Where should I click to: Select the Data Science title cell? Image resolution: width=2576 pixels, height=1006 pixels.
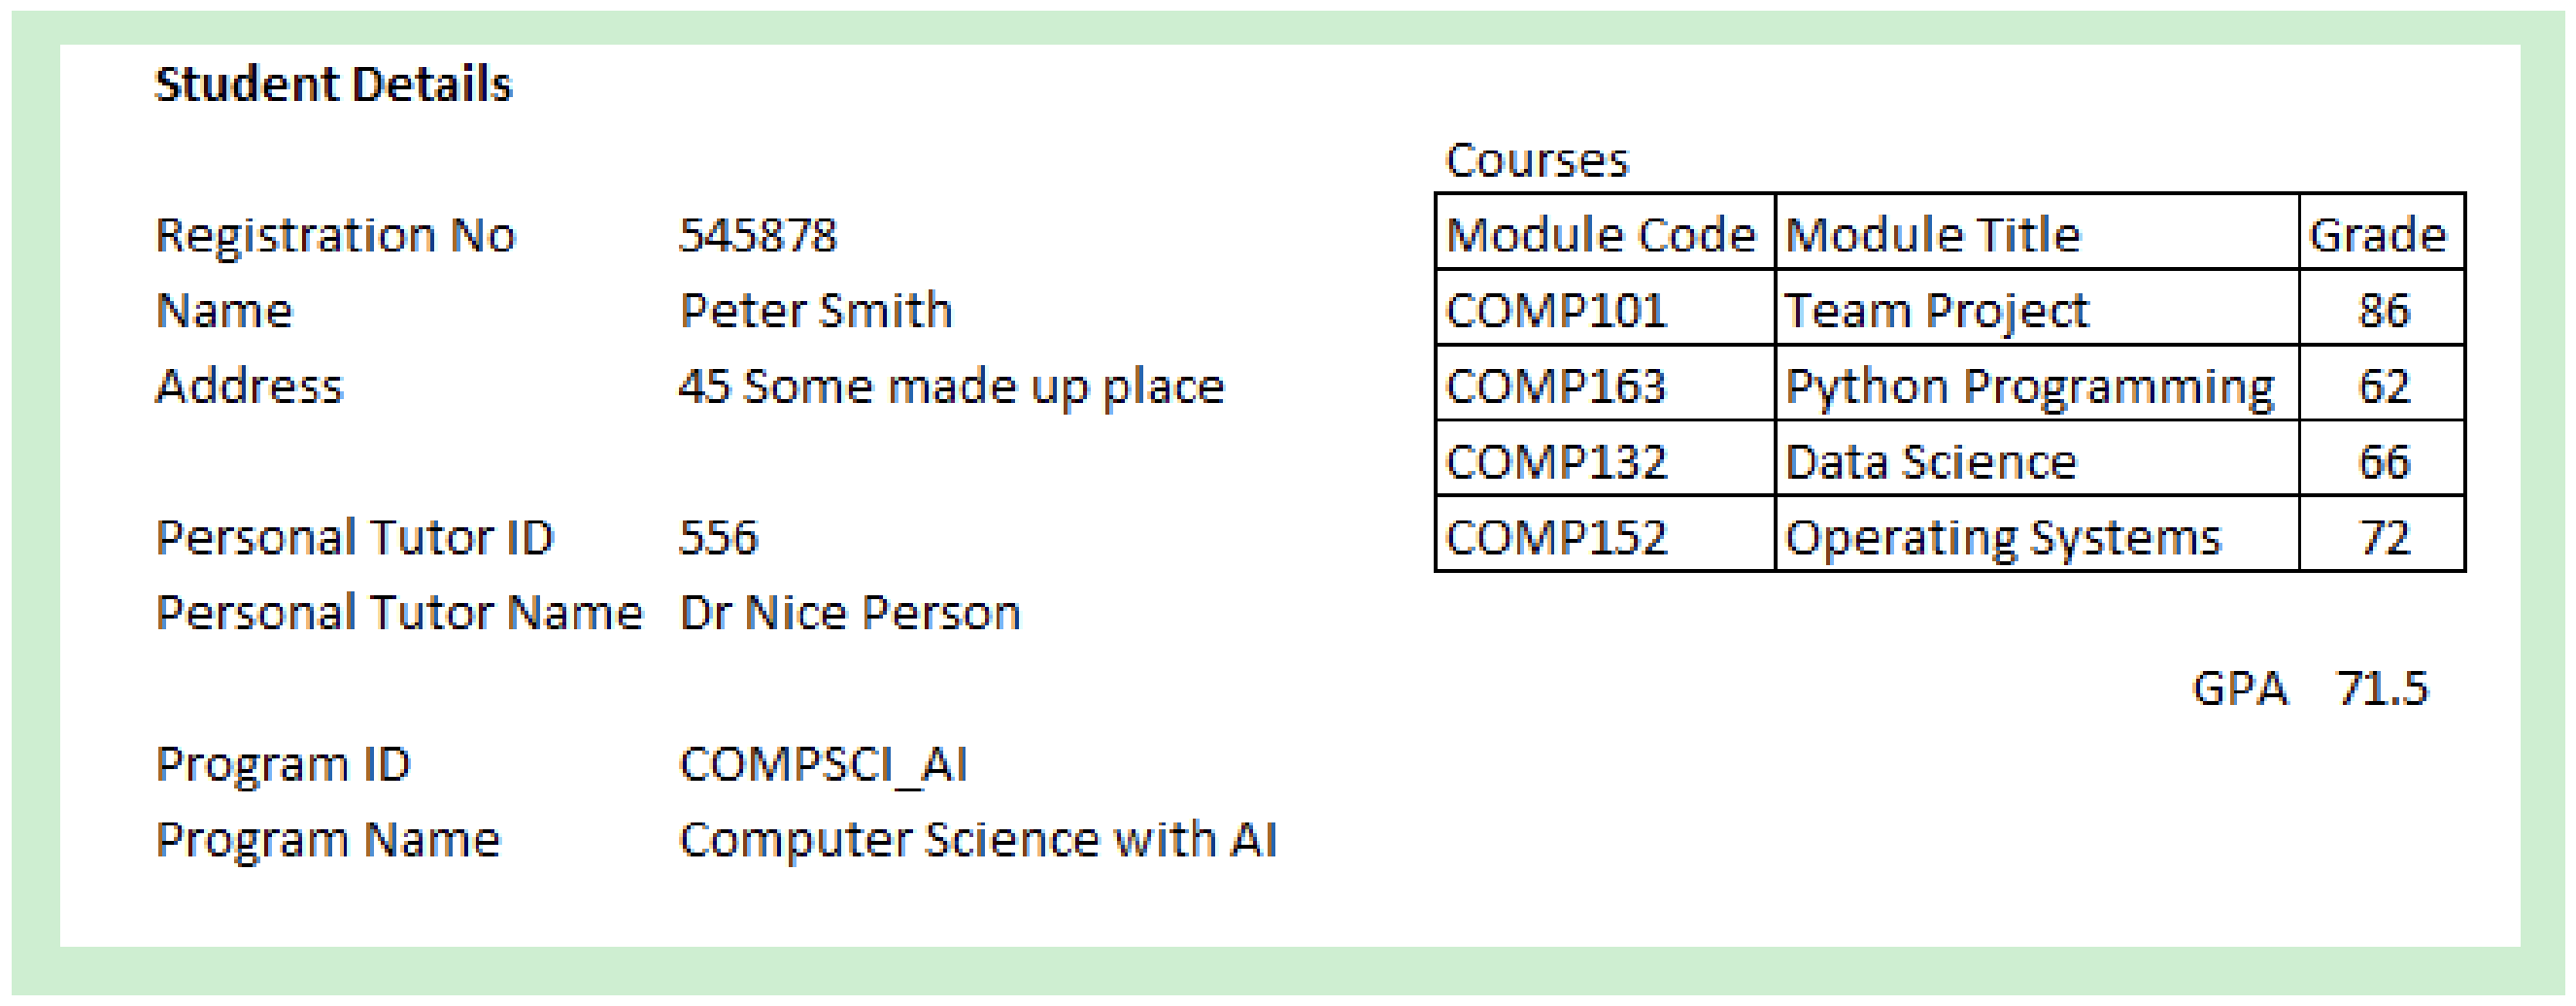pyautogui.click(x=1930, y=462)
